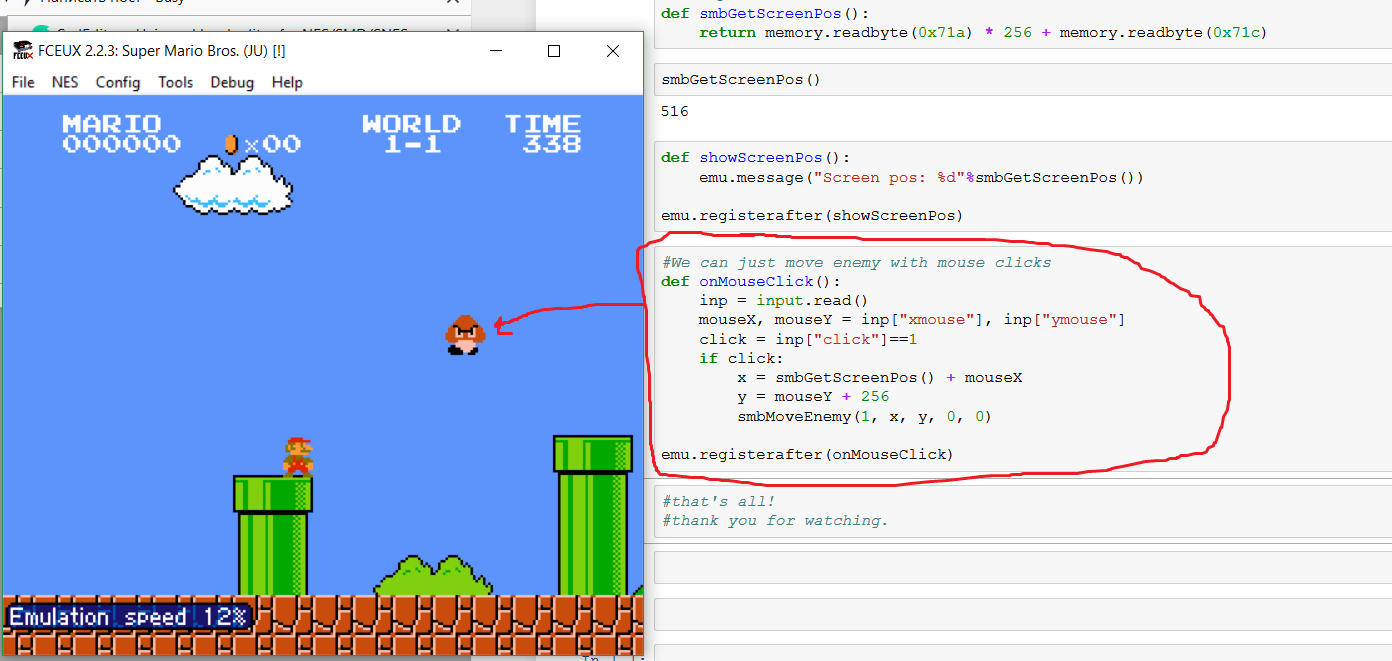Viewport: 1392px width, 661px height.
Task: Click the '#We can just move enemy' comment
Action: (856, 262)
